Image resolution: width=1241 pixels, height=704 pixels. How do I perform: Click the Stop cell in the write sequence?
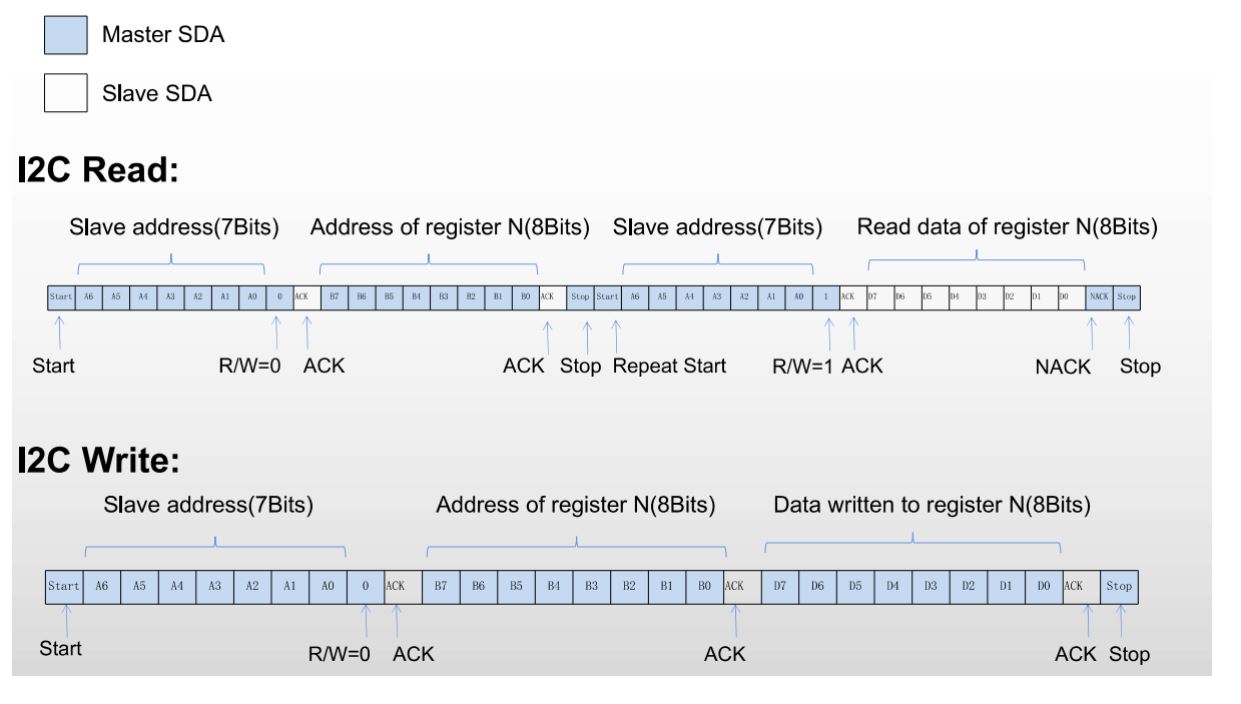(x=1118, y=586)
